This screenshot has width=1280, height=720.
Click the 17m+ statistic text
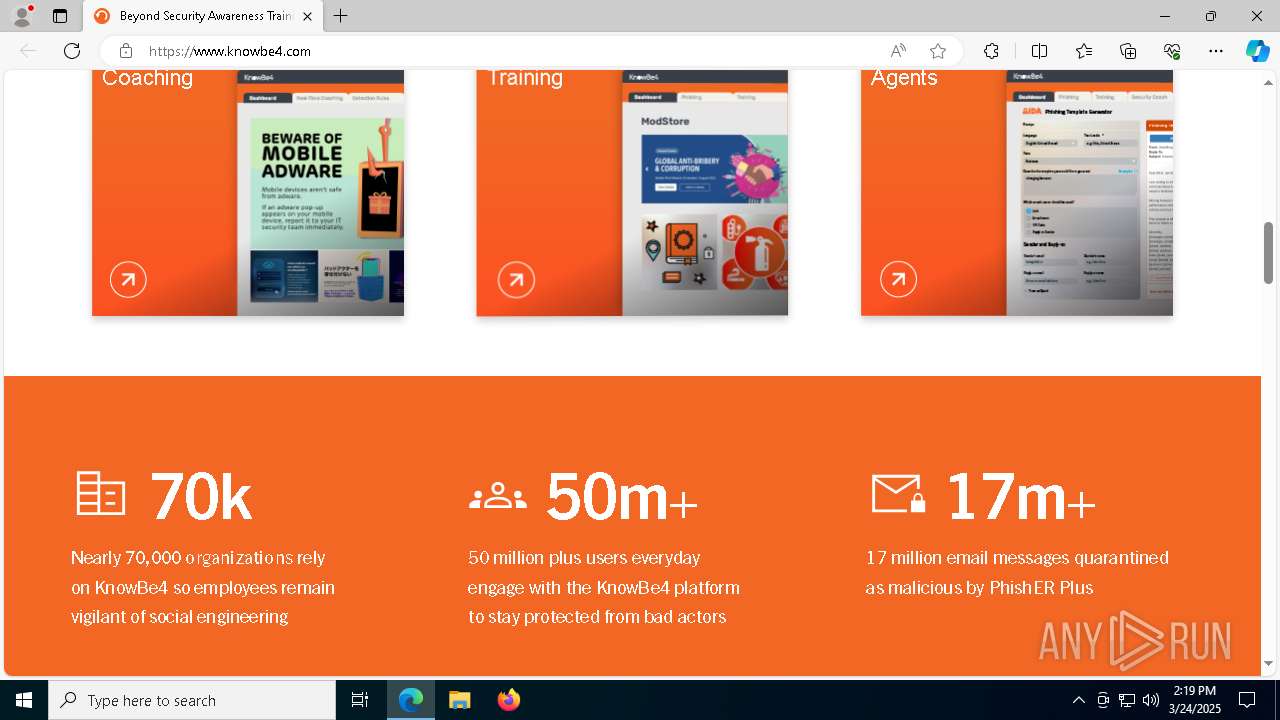(1021, 496)
